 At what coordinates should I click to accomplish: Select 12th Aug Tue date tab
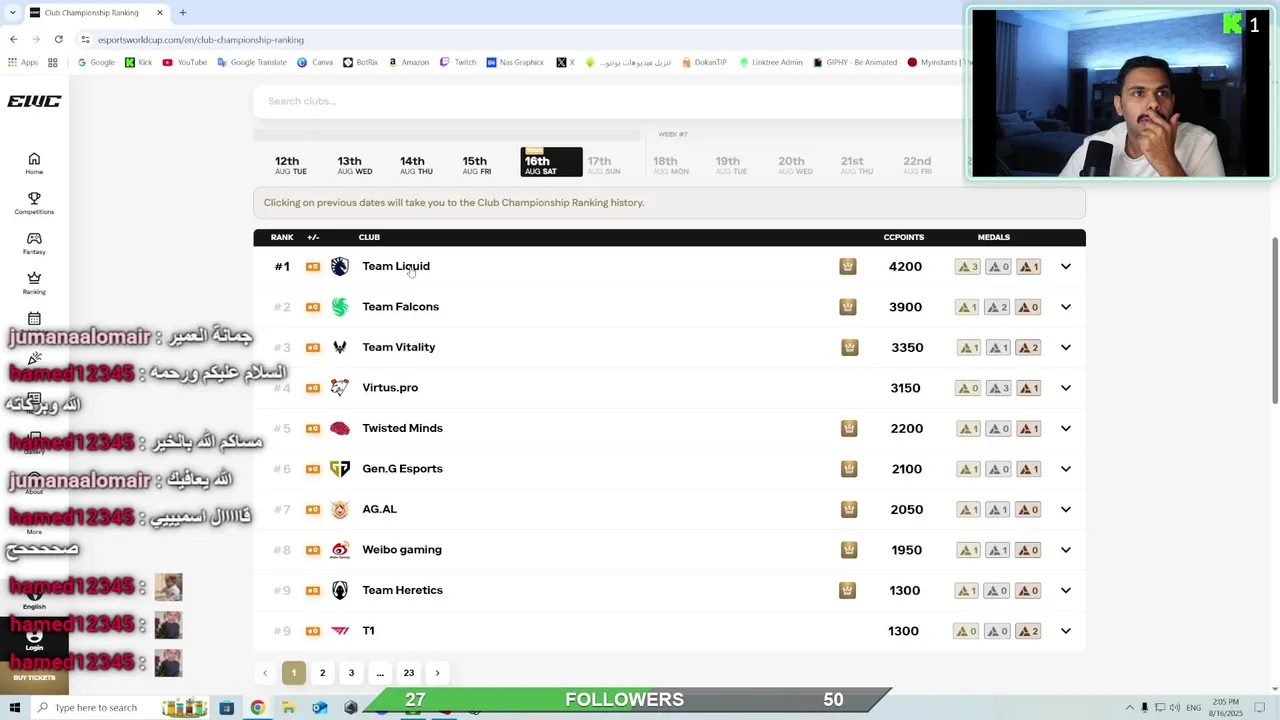pyautogui.click(x=290, y=164)
